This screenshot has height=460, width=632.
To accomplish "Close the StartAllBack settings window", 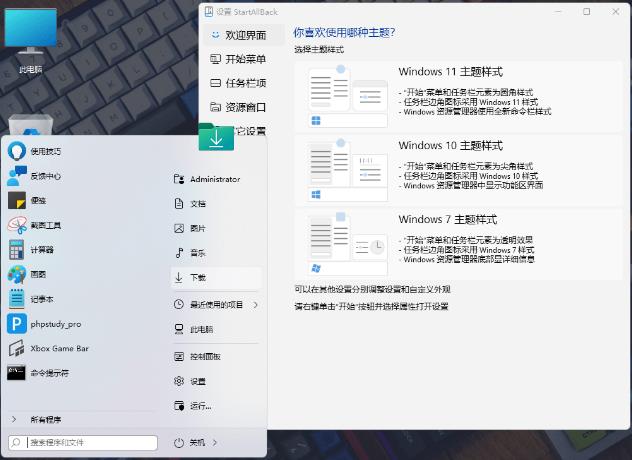I will tap(616, 12).
